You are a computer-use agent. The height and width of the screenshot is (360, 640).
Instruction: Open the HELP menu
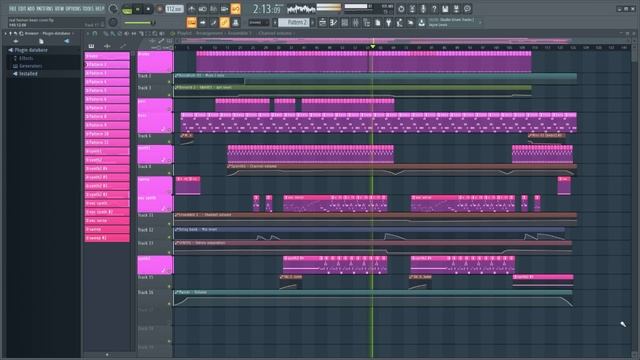tap(100, 8)
